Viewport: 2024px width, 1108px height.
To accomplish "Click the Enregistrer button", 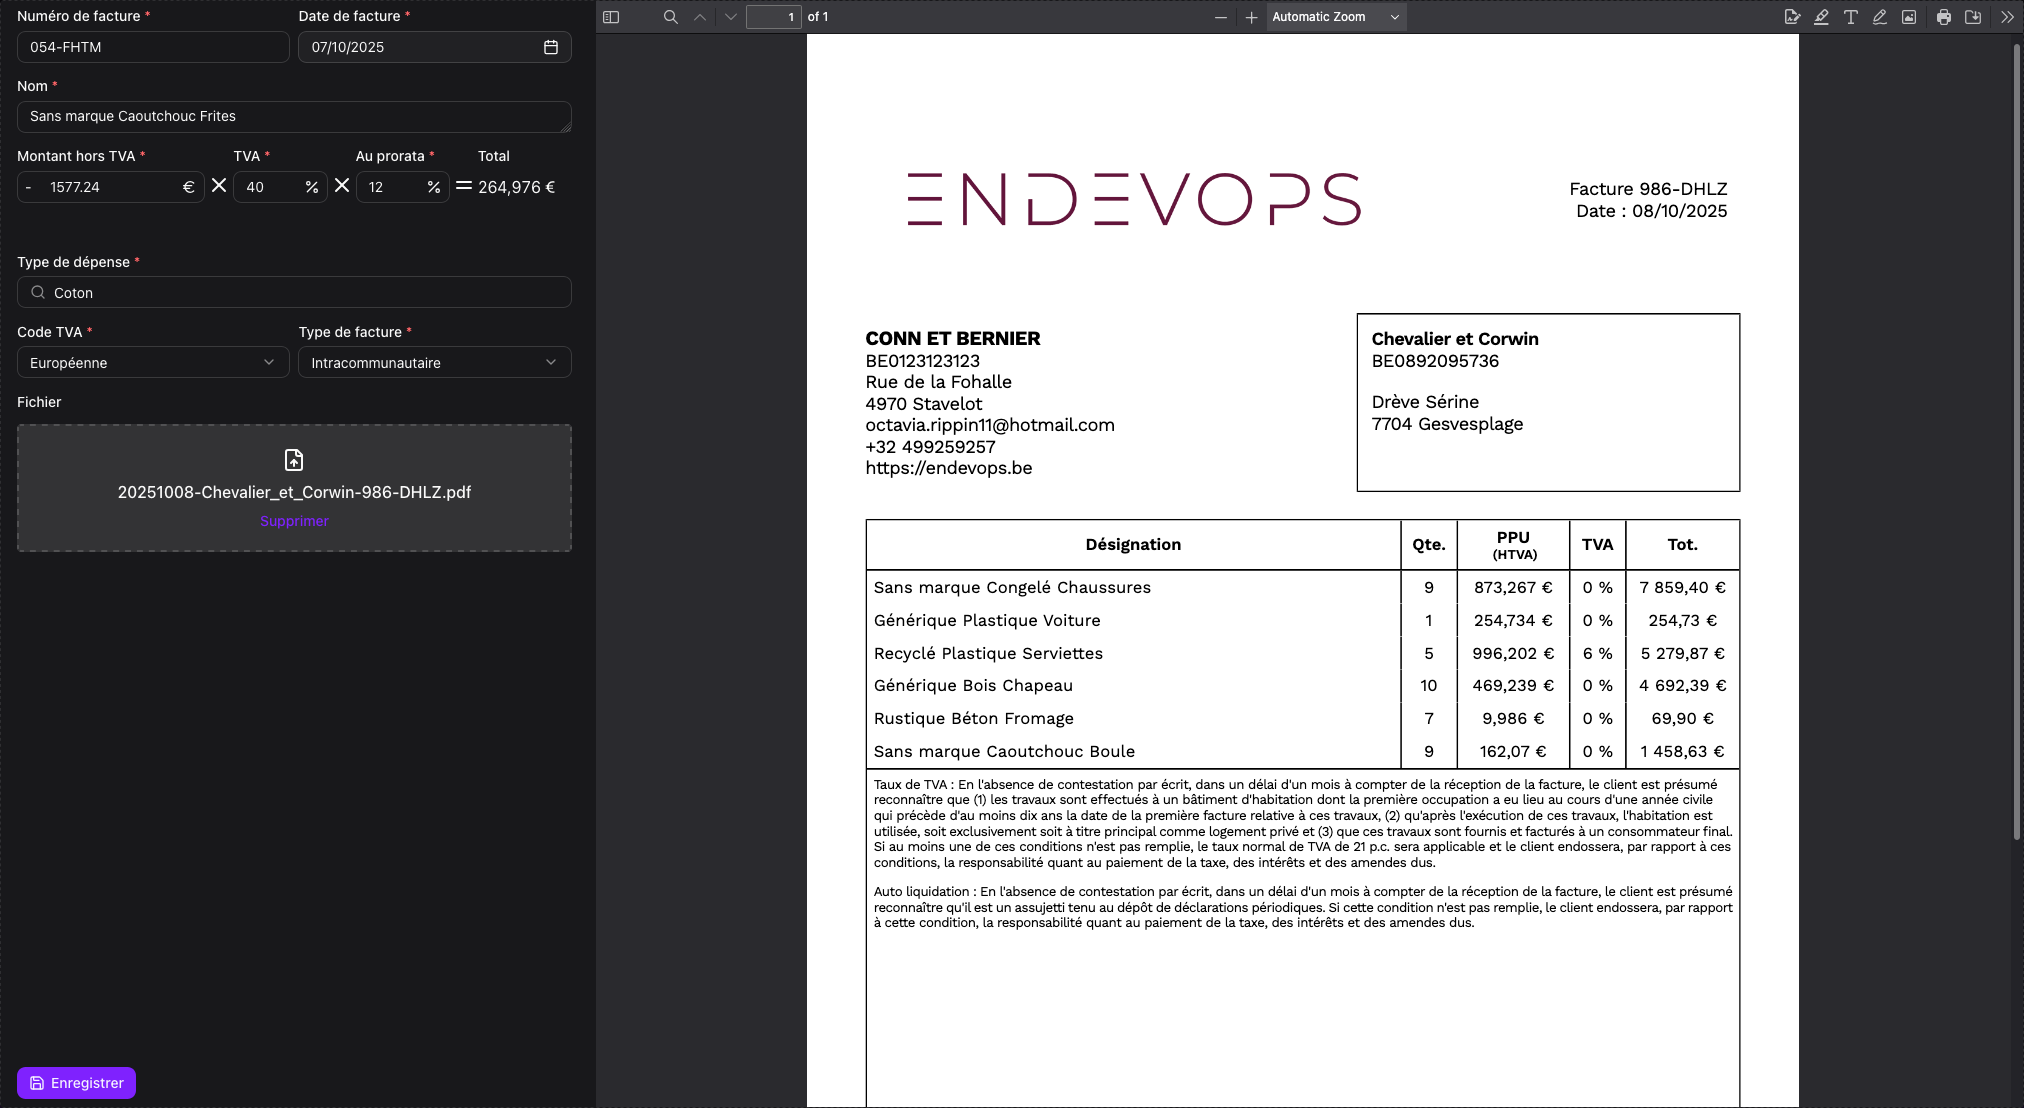I will pos(76,1083).
